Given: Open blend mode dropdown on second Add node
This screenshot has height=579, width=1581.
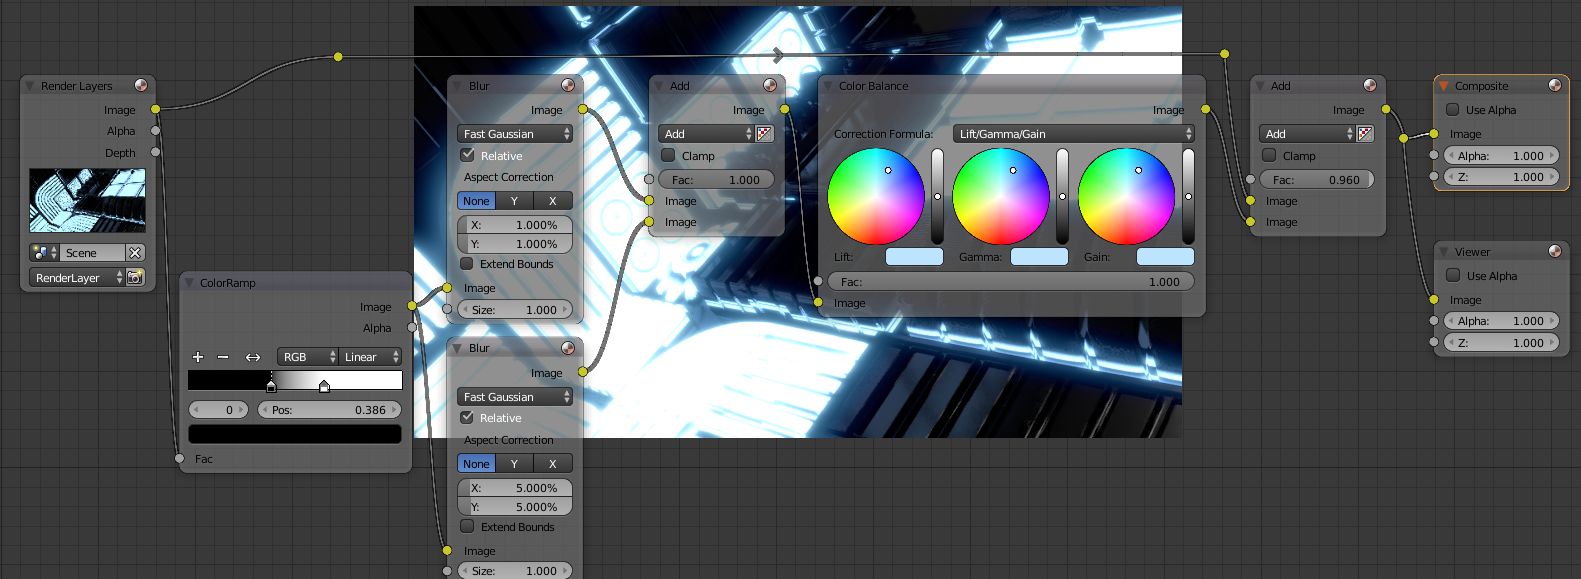Looking at the screenshot, I should click(1306, 134).
